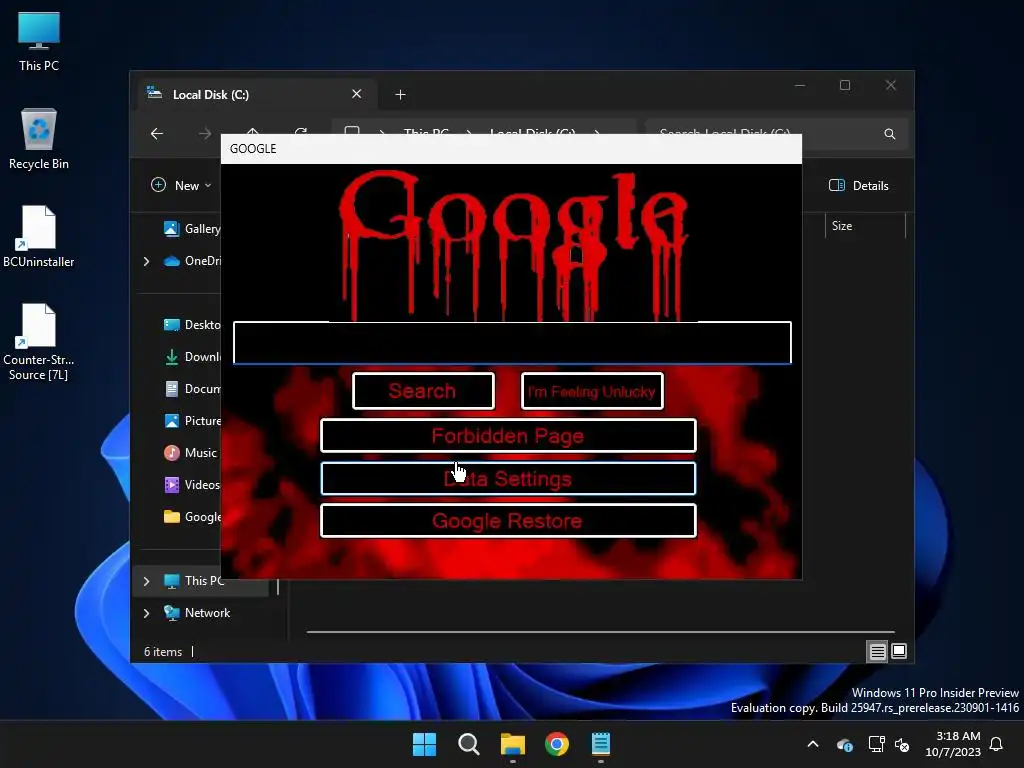
Task: Select Gallery in the navigation pane
Action: (x=191, y=229)
